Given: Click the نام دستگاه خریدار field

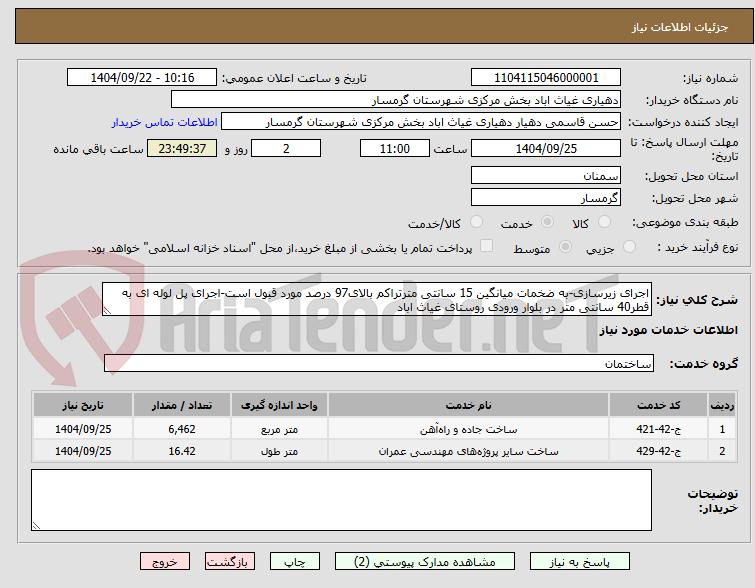Looking at the screenshot, I should [x=396, y=100].
